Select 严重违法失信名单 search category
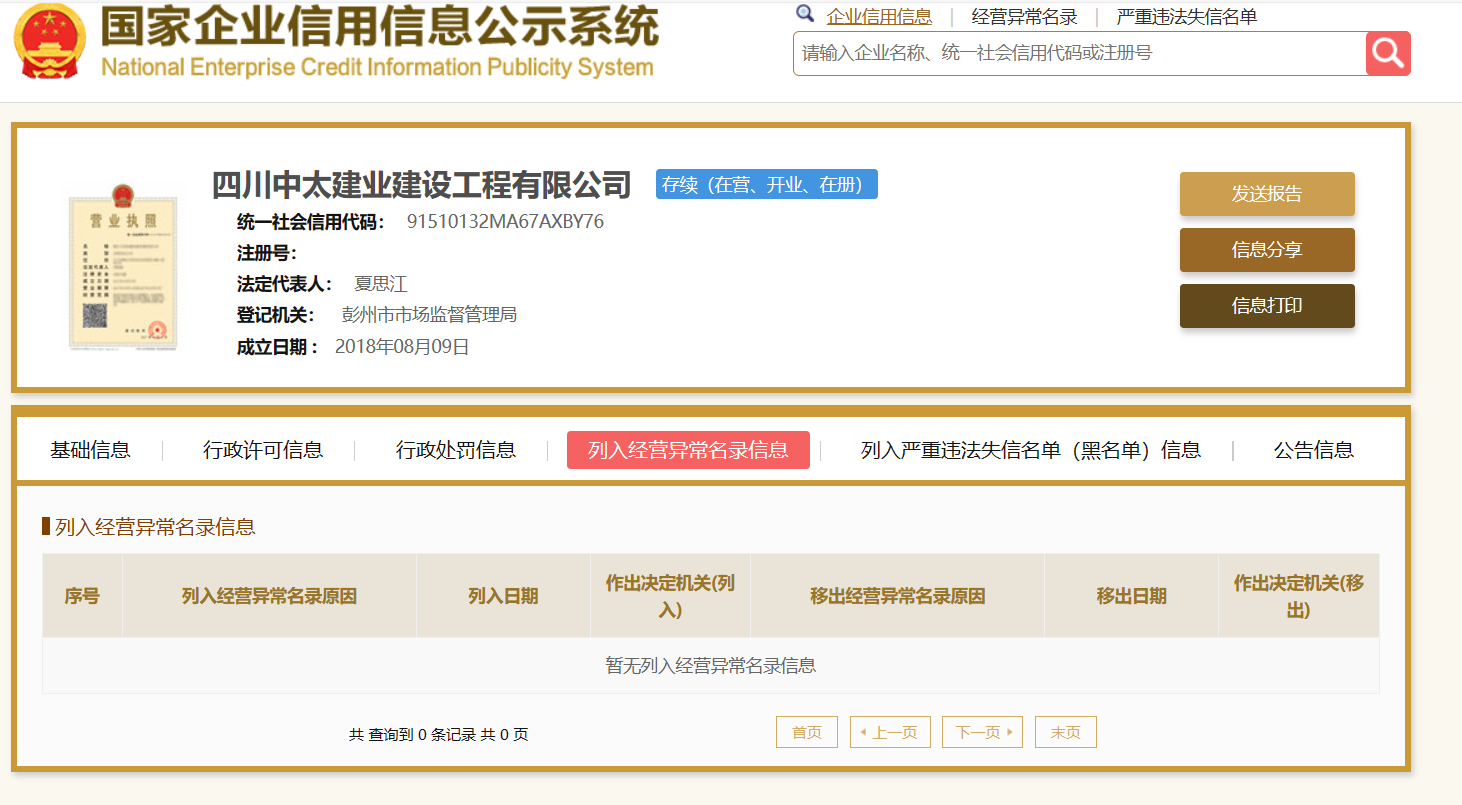The width and height of the screenshot is (1462, 805). (1187, 16)
